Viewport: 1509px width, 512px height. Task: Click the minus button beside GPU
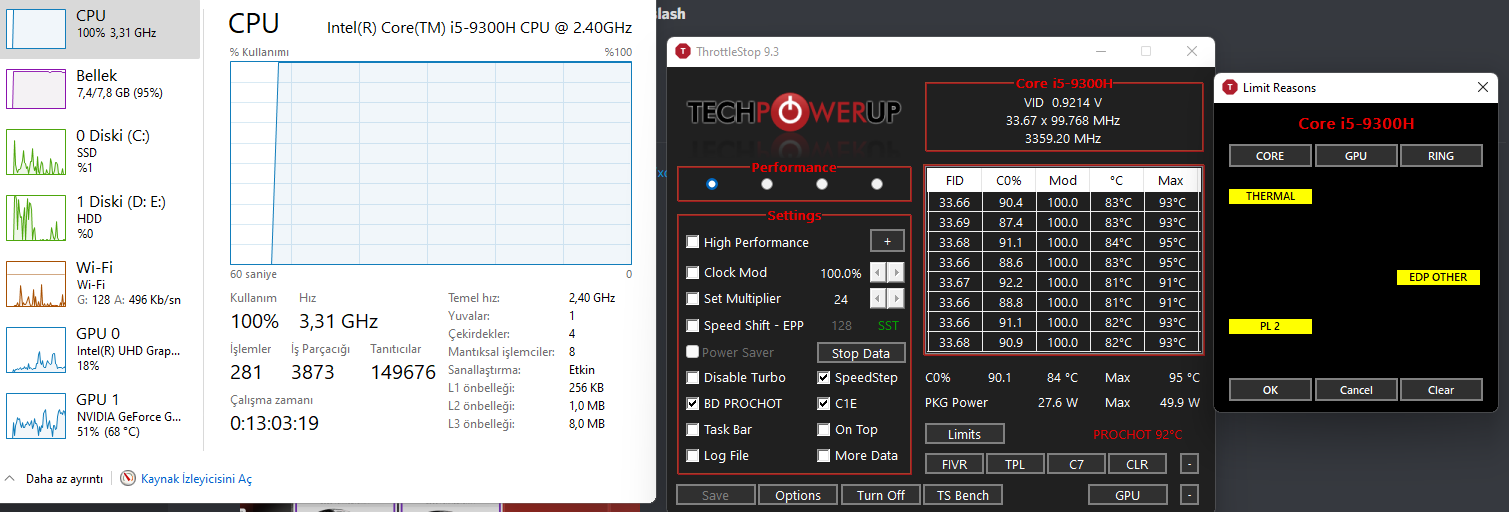1189,495
